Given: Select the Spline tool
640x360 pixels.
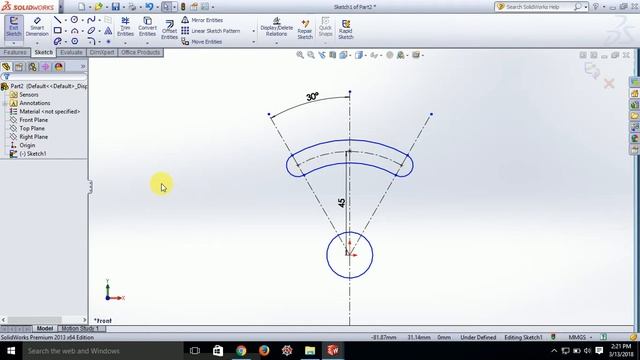Looking at the screenshot, I should coord(91,20).
